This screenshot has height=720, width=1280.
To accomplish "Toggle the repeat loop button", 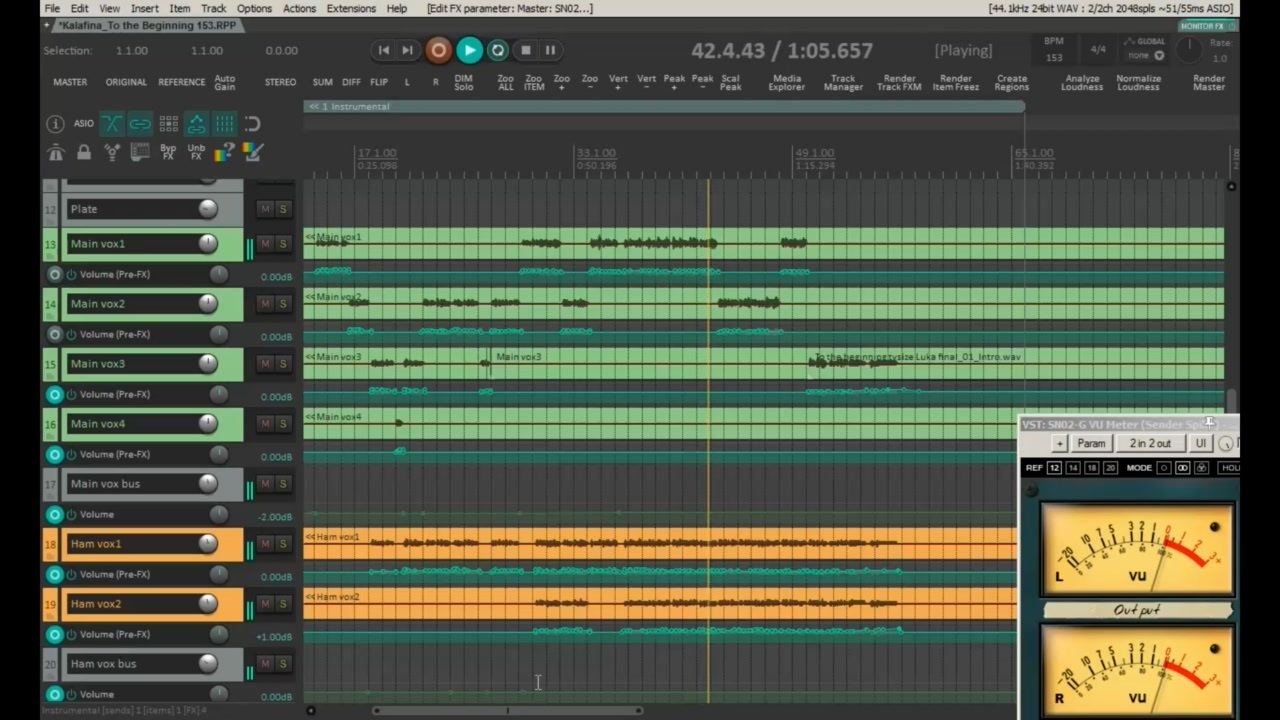I will click(x=498, y=50).
